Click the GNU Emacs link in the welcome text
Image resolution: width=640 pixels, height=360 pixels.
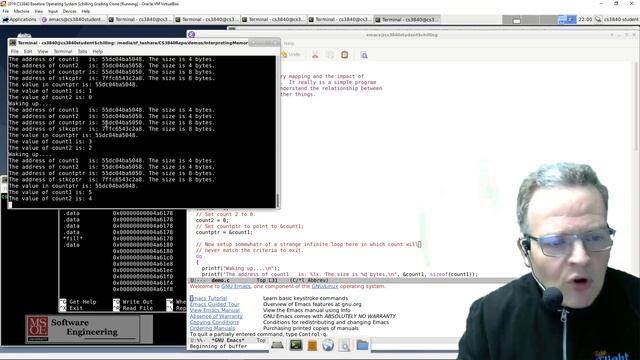(236, 286)
